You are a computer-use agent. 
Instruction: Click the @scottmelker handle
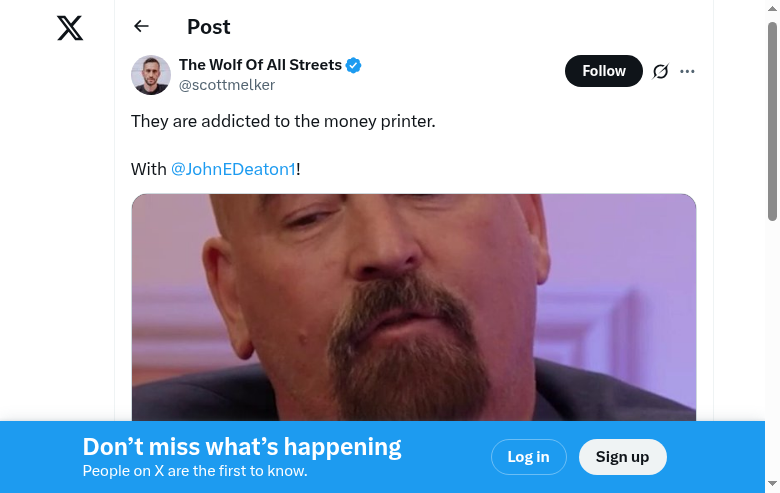[226, 85]
